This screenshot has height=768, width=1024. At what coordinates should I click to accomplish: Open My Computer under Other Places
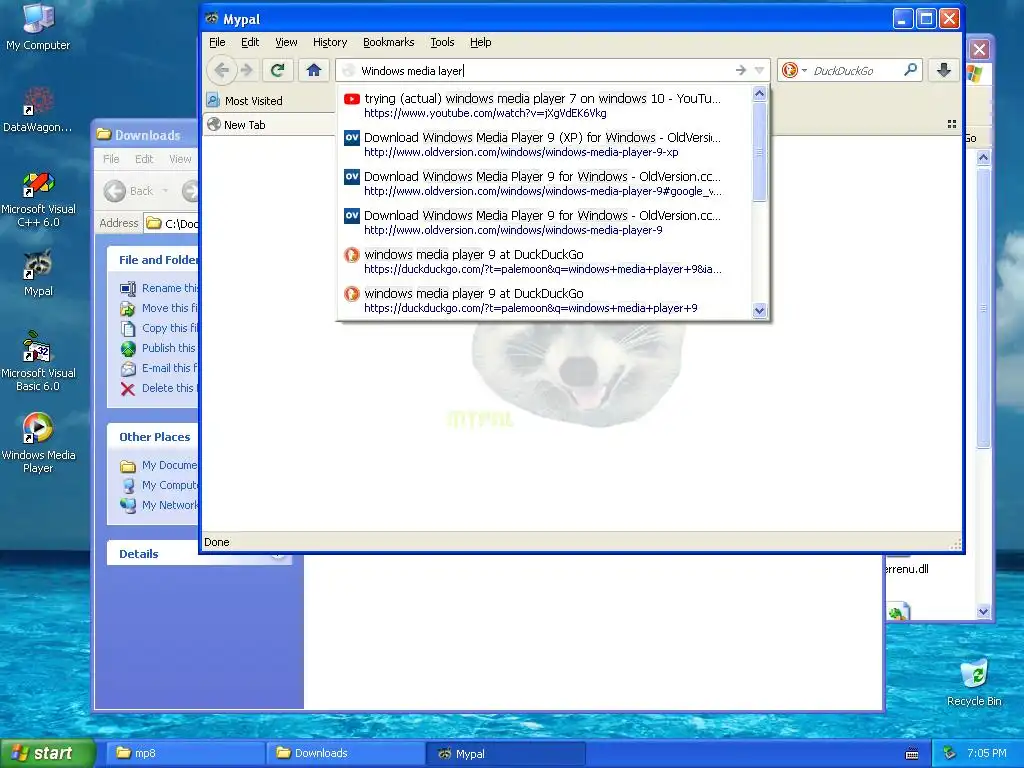coord(159,485)
